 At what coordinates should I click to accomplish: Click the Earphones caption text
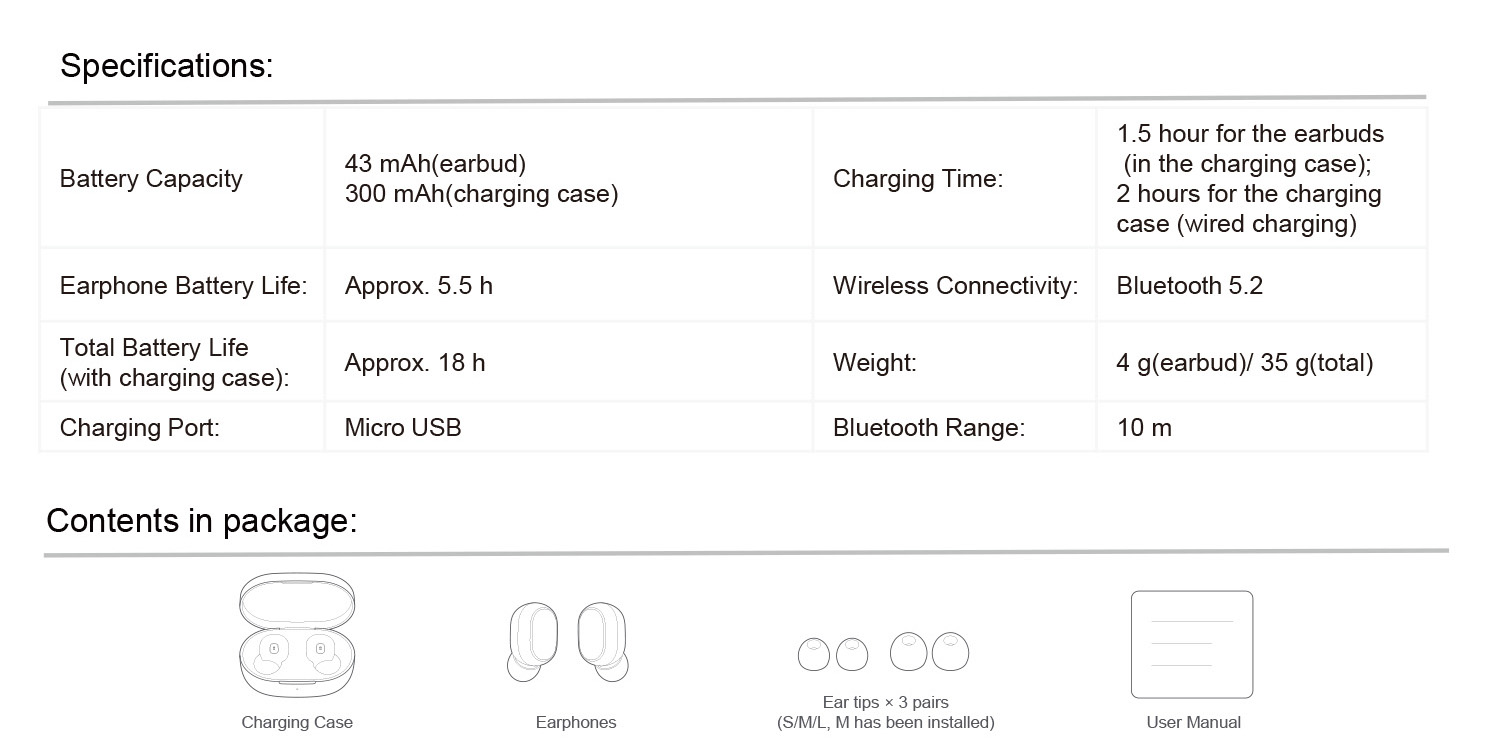(576, 722)
